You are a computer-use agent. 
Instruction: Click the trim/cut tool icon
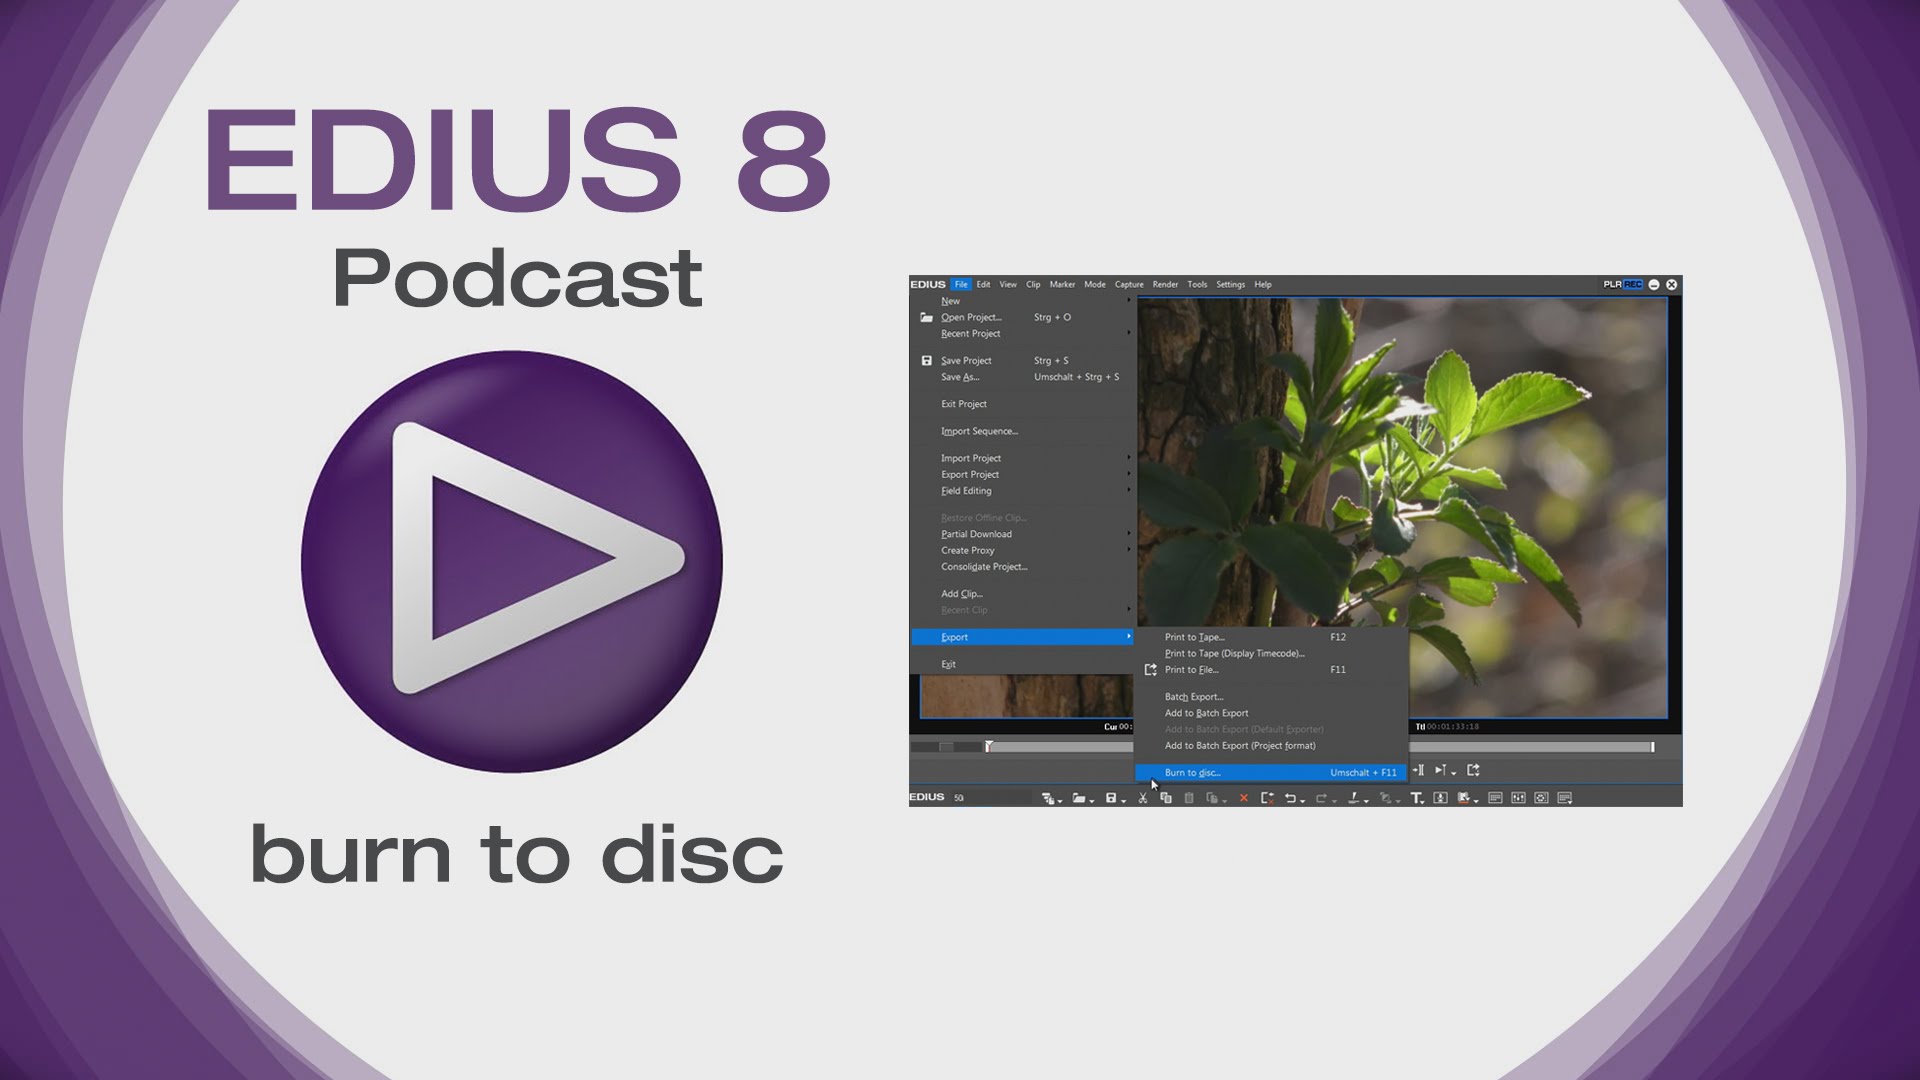coord(1143,796)
